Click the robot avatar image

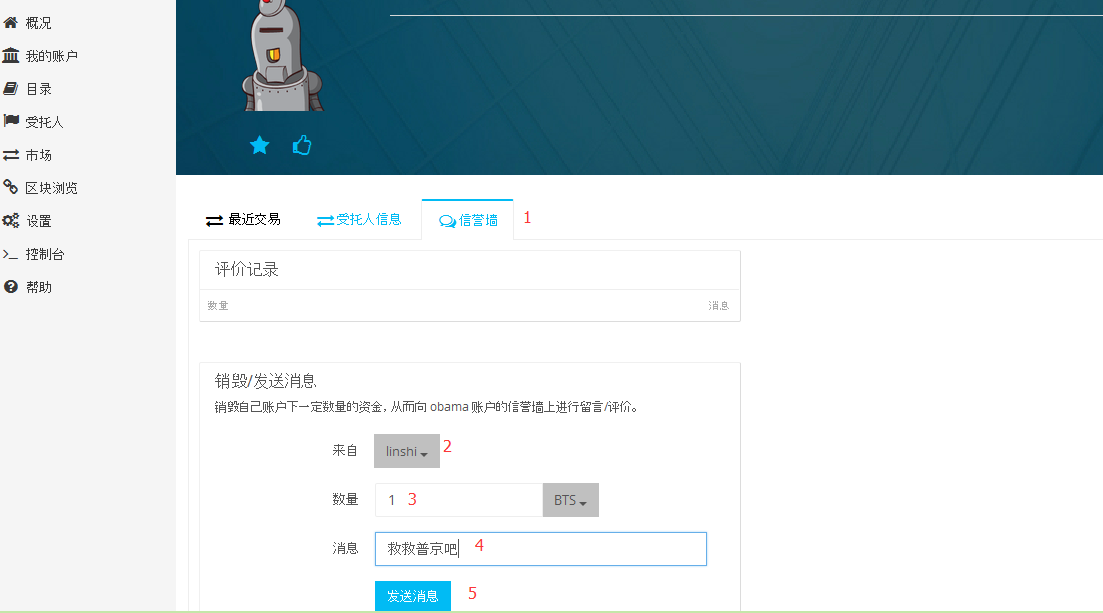coord(283,56)
